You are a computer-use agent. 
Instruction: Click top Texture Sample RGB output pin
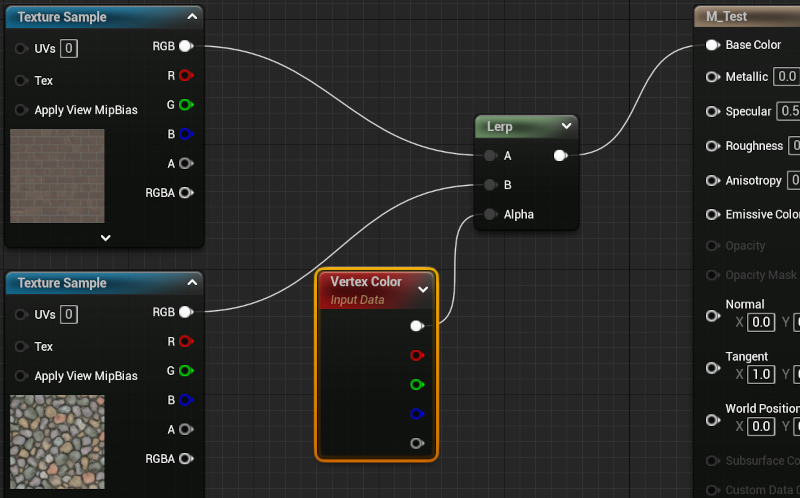[186, 46]
